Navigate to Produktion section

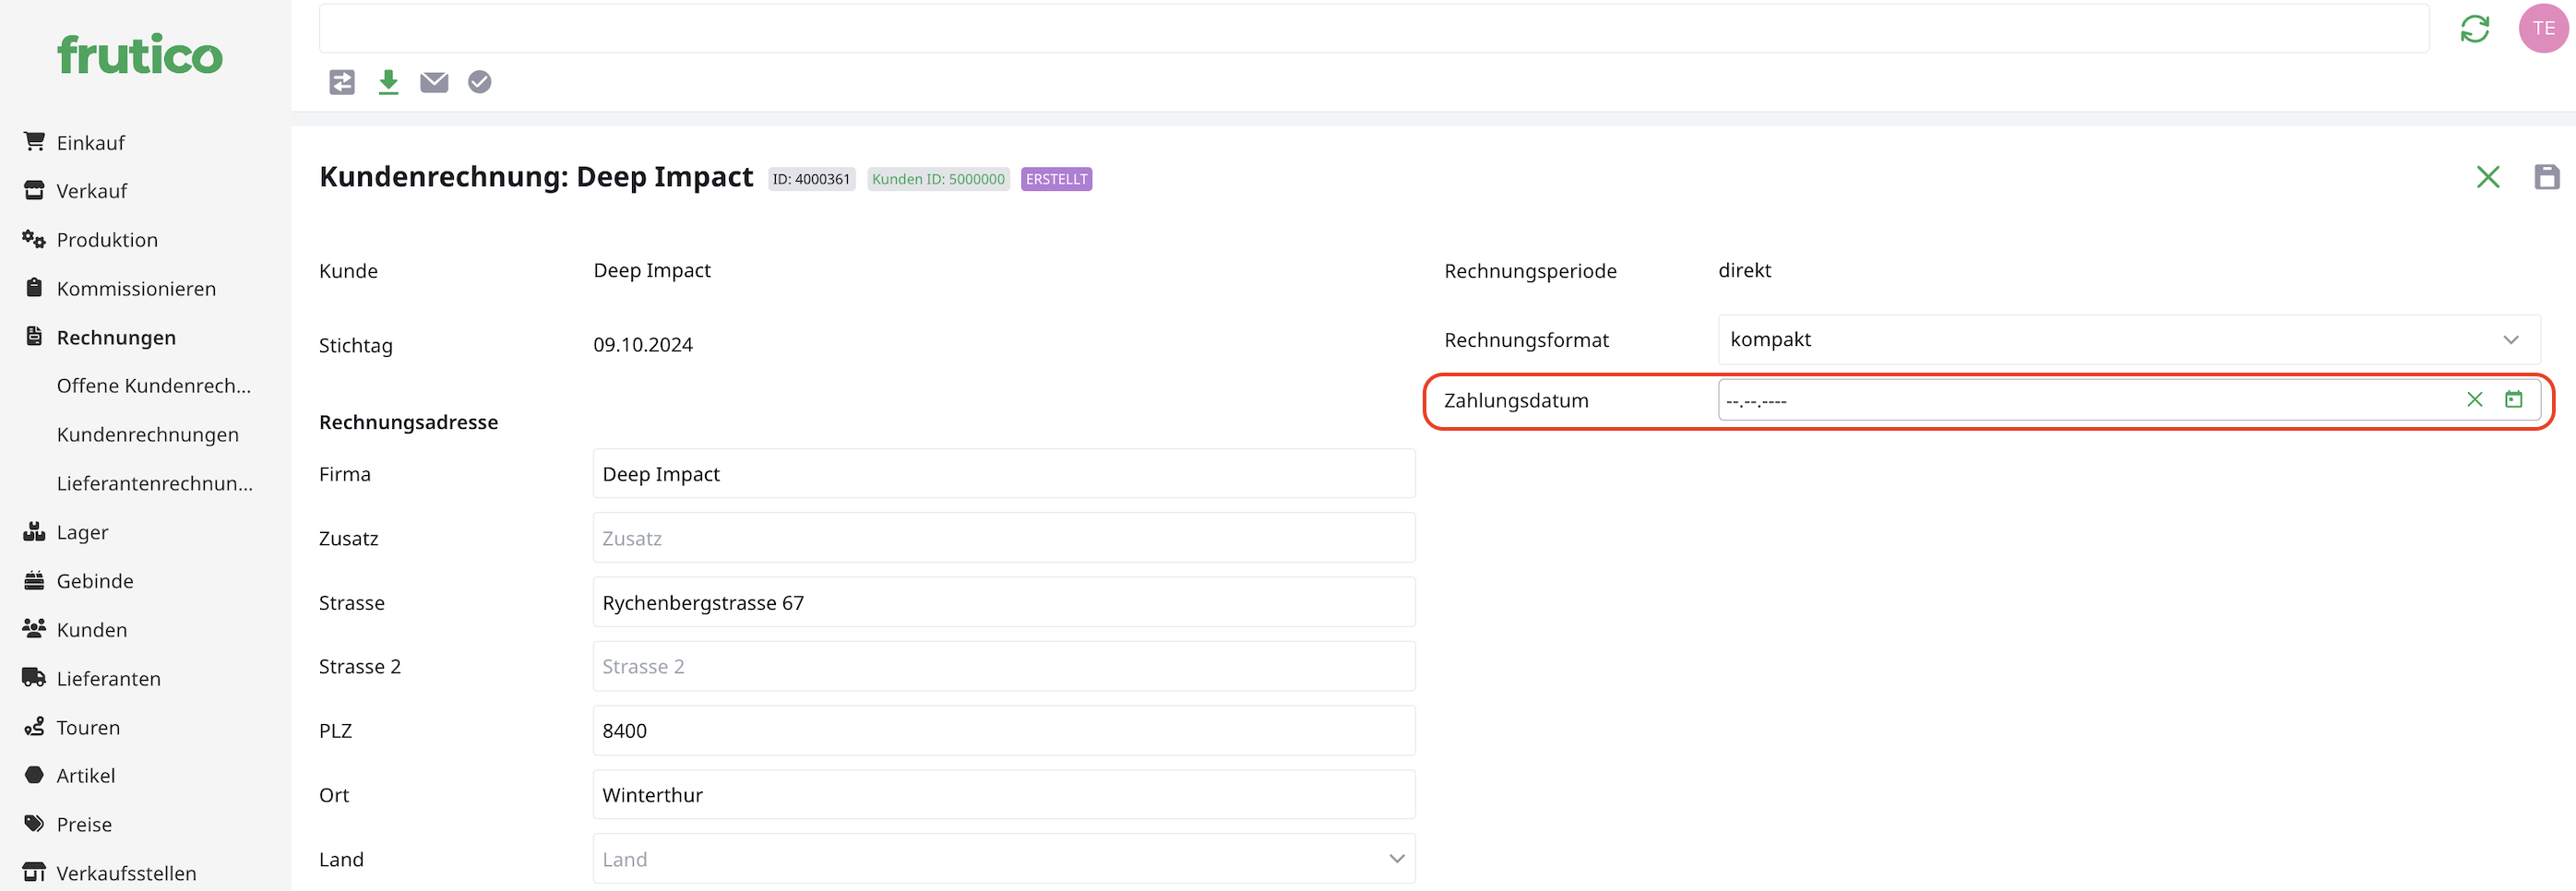[107, 239]
